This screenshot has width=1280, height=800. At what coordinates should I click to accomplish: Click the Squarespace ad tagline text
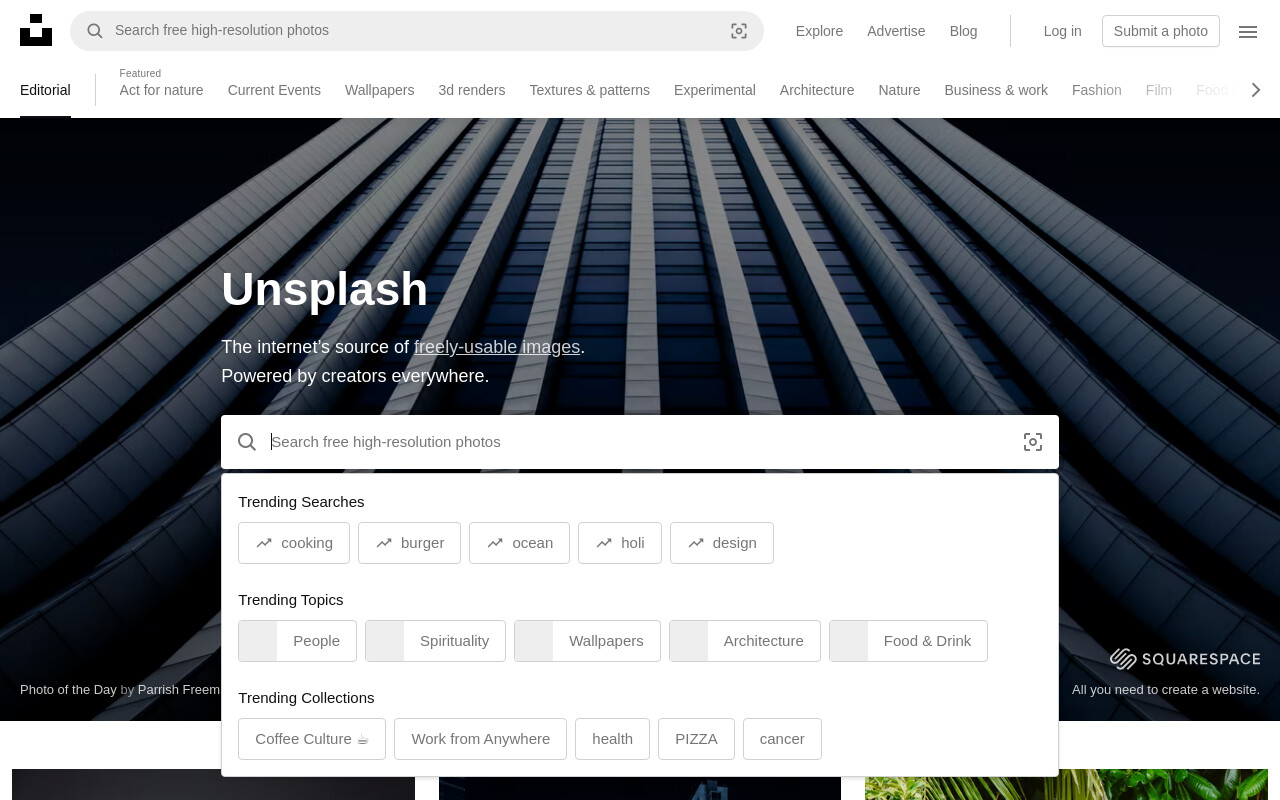1166,689
